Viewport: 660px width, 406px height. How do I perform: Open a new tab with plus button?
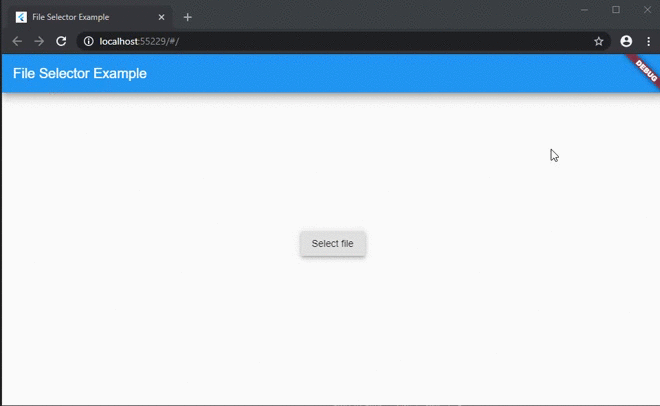point(187,17)
